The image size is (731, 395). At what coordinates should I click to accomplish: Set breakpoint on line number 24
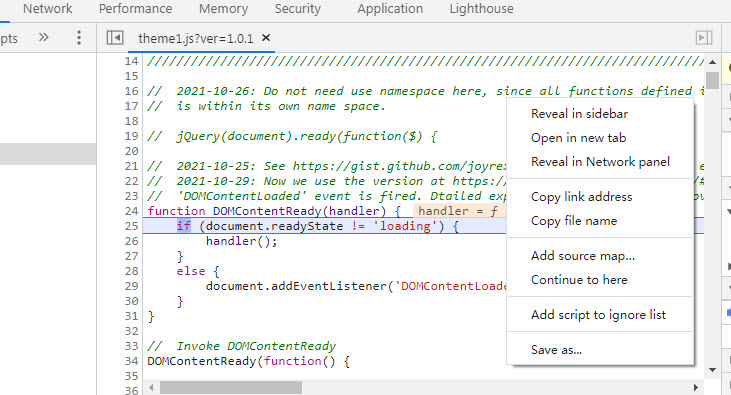[x=131, y=211]
